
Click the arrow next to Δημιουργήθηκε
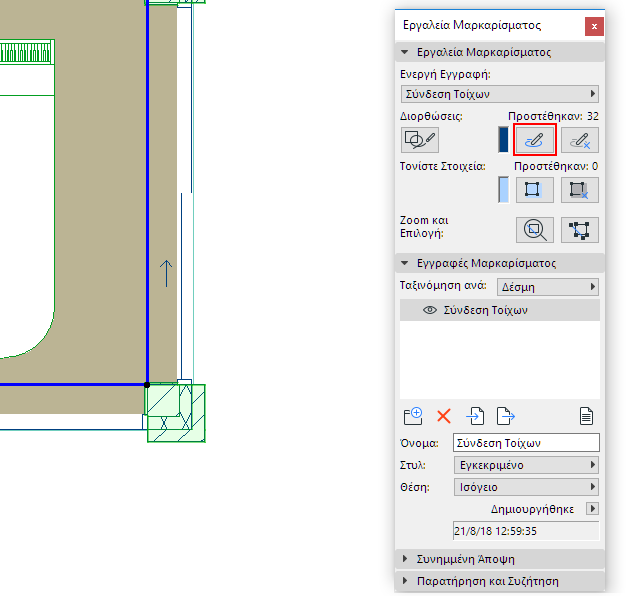[x=592, y=508]
